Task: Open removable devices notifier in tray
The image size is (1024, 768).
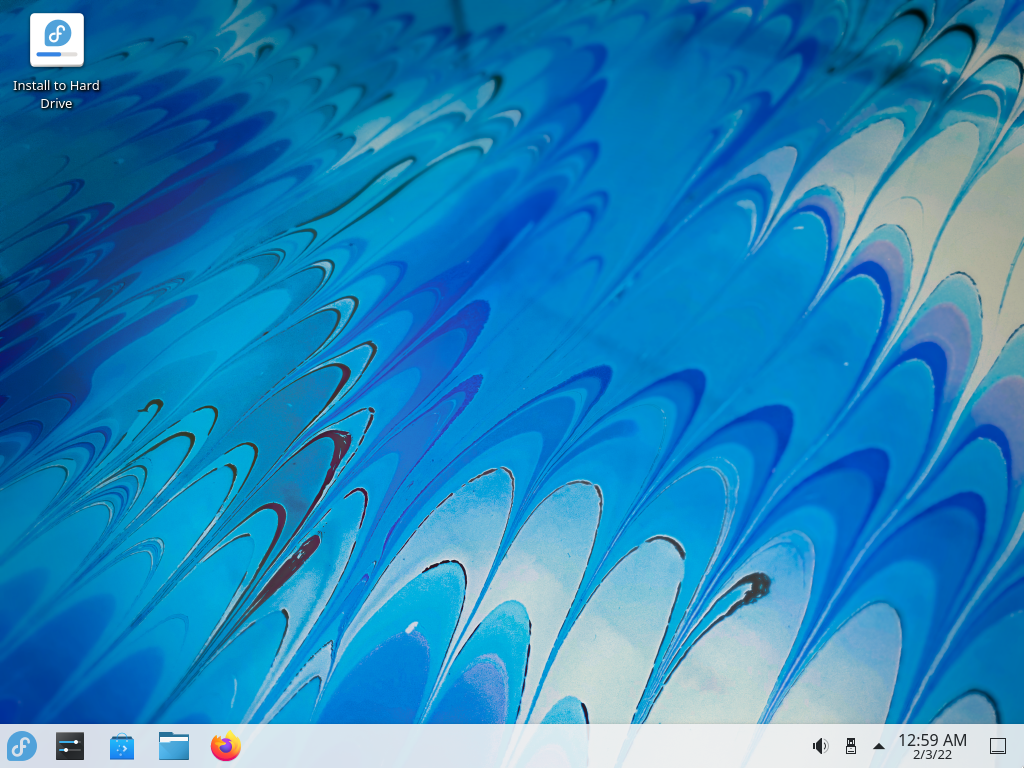Action: tap(850, 746)
